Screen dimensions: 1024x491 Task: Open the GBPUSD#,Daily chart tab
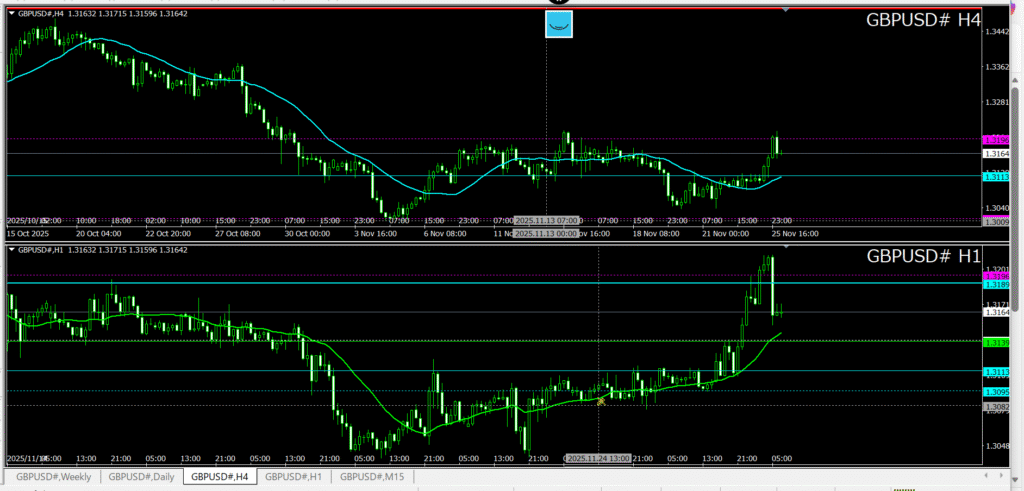click(141, 477)
